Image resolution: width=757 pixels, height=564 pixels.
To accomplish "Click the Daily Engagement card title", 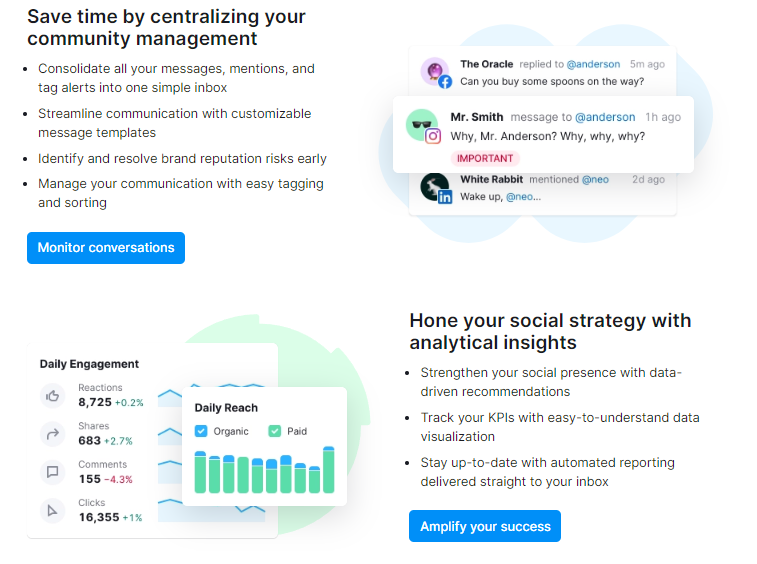I will pos(89,364).
